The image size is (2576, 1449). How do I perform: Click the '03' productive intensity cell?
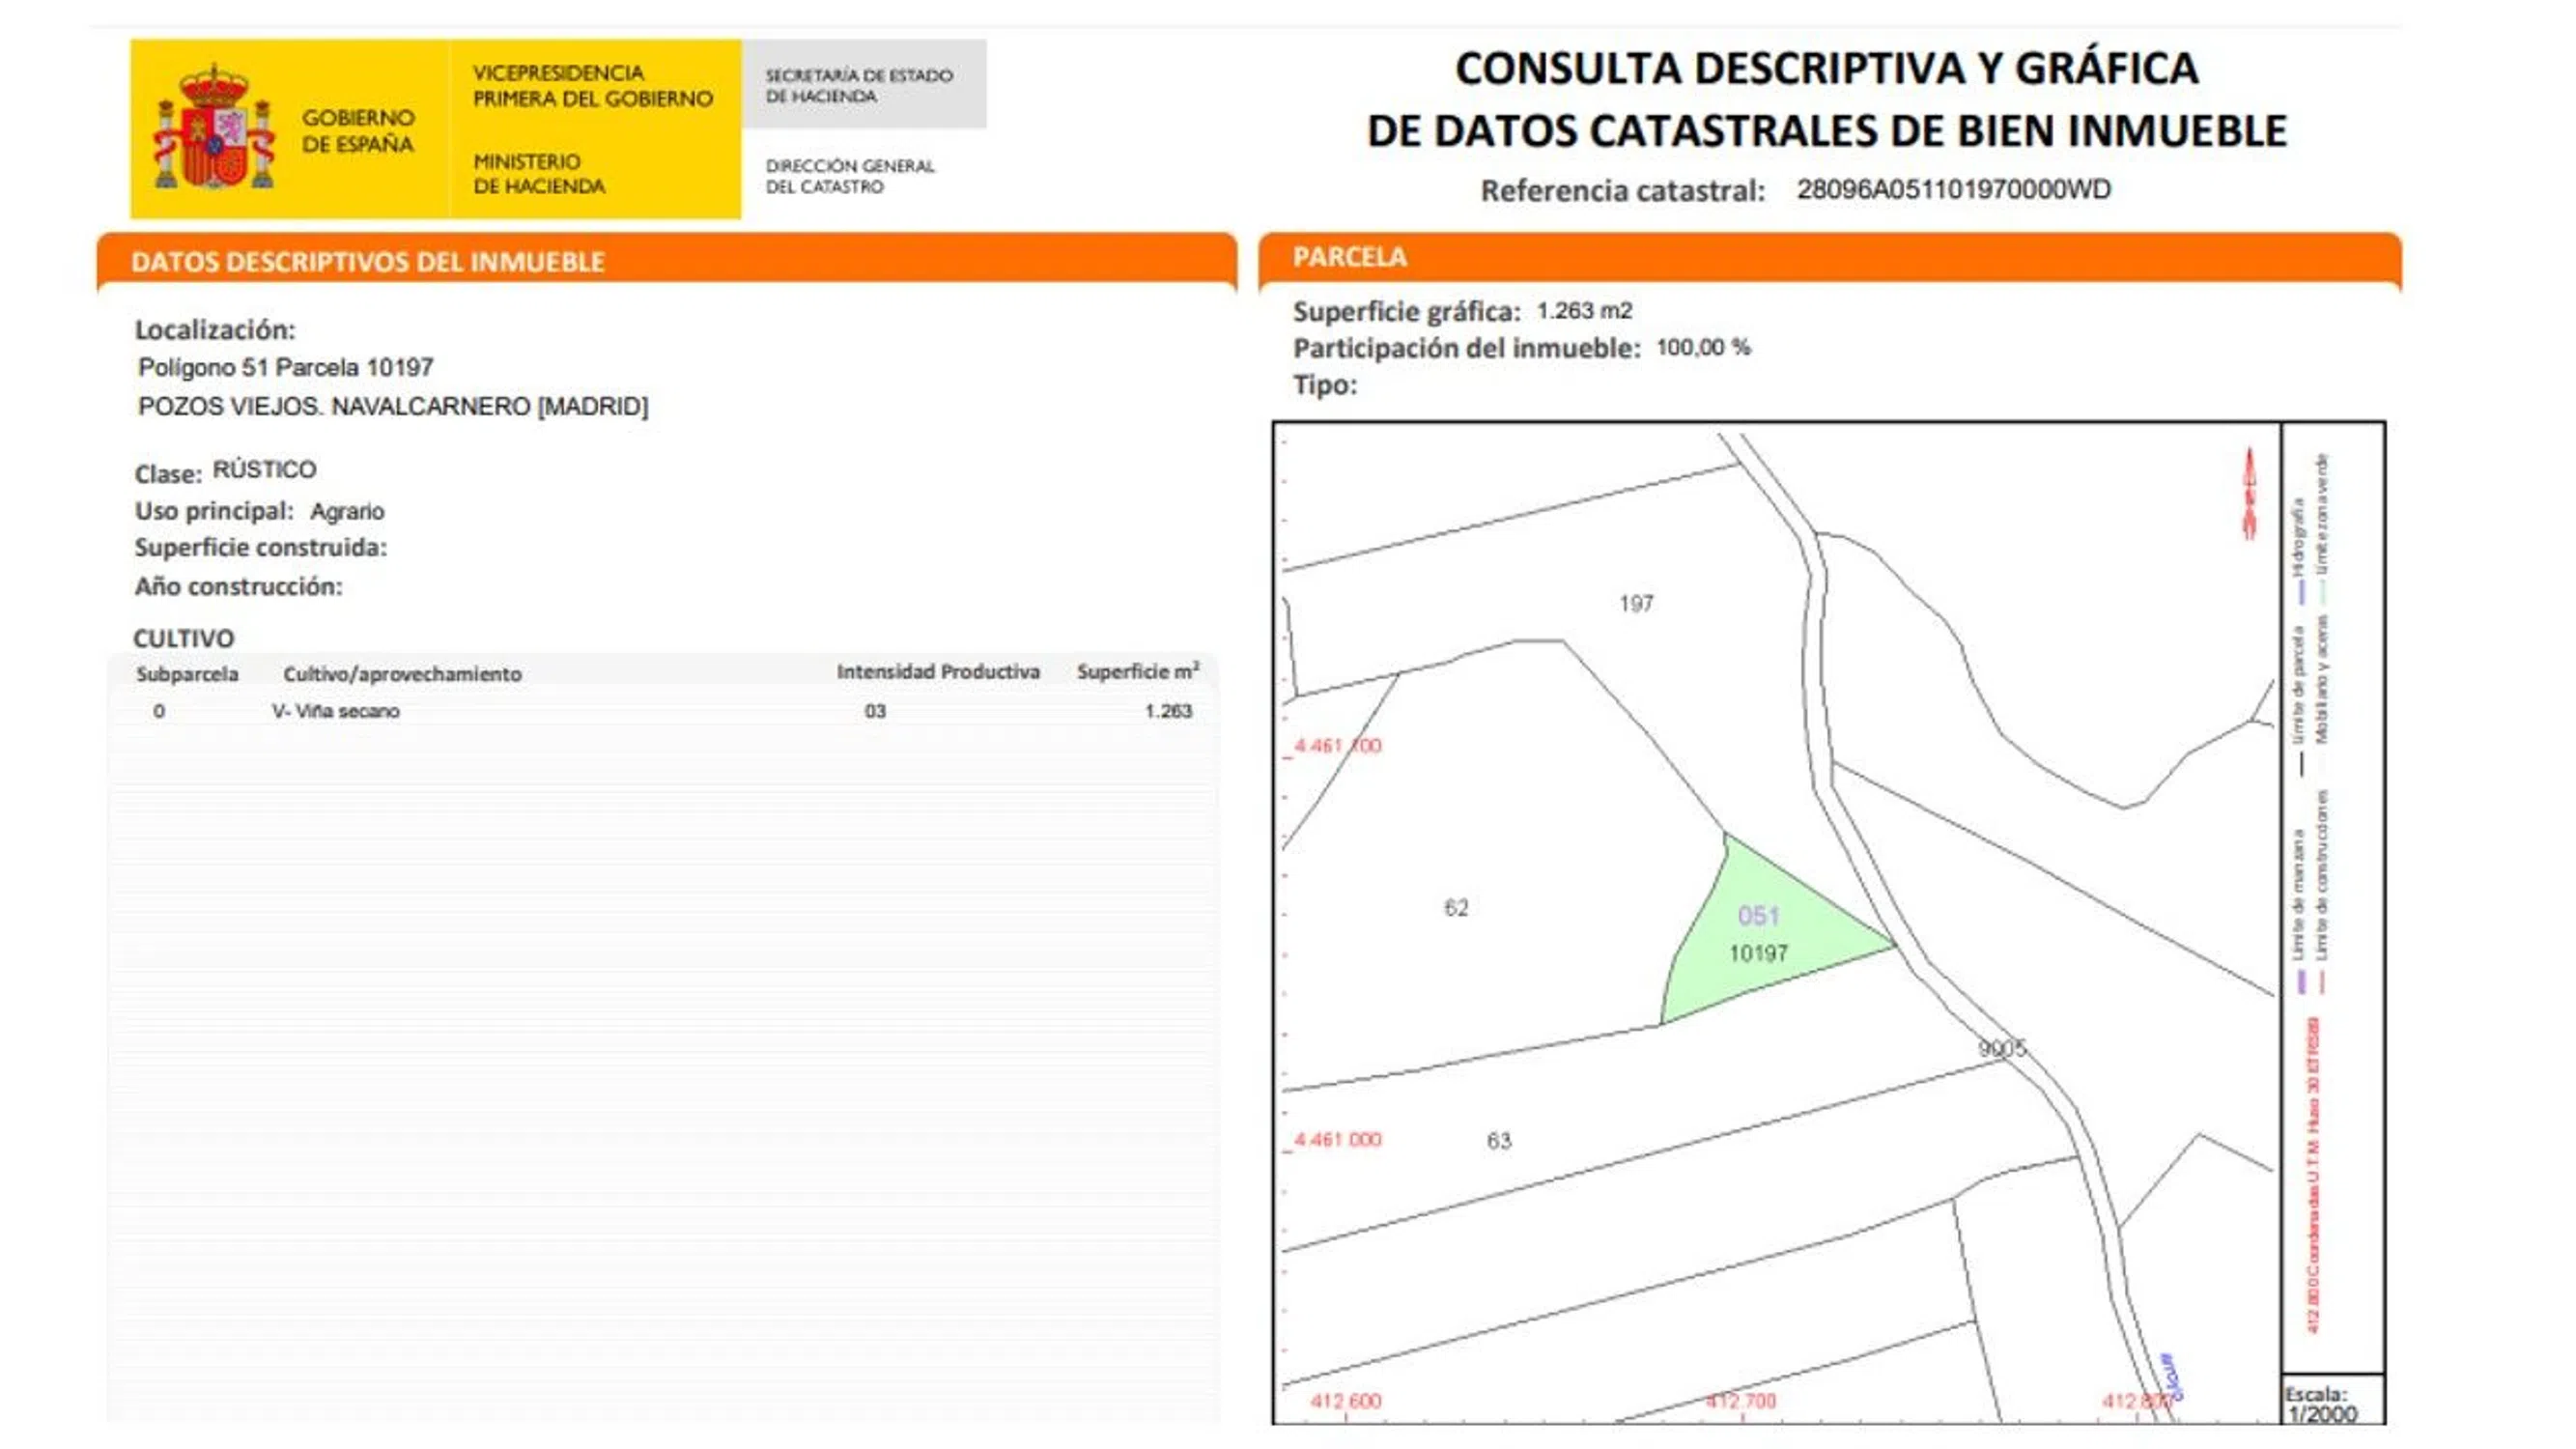(x=875, y=712)
